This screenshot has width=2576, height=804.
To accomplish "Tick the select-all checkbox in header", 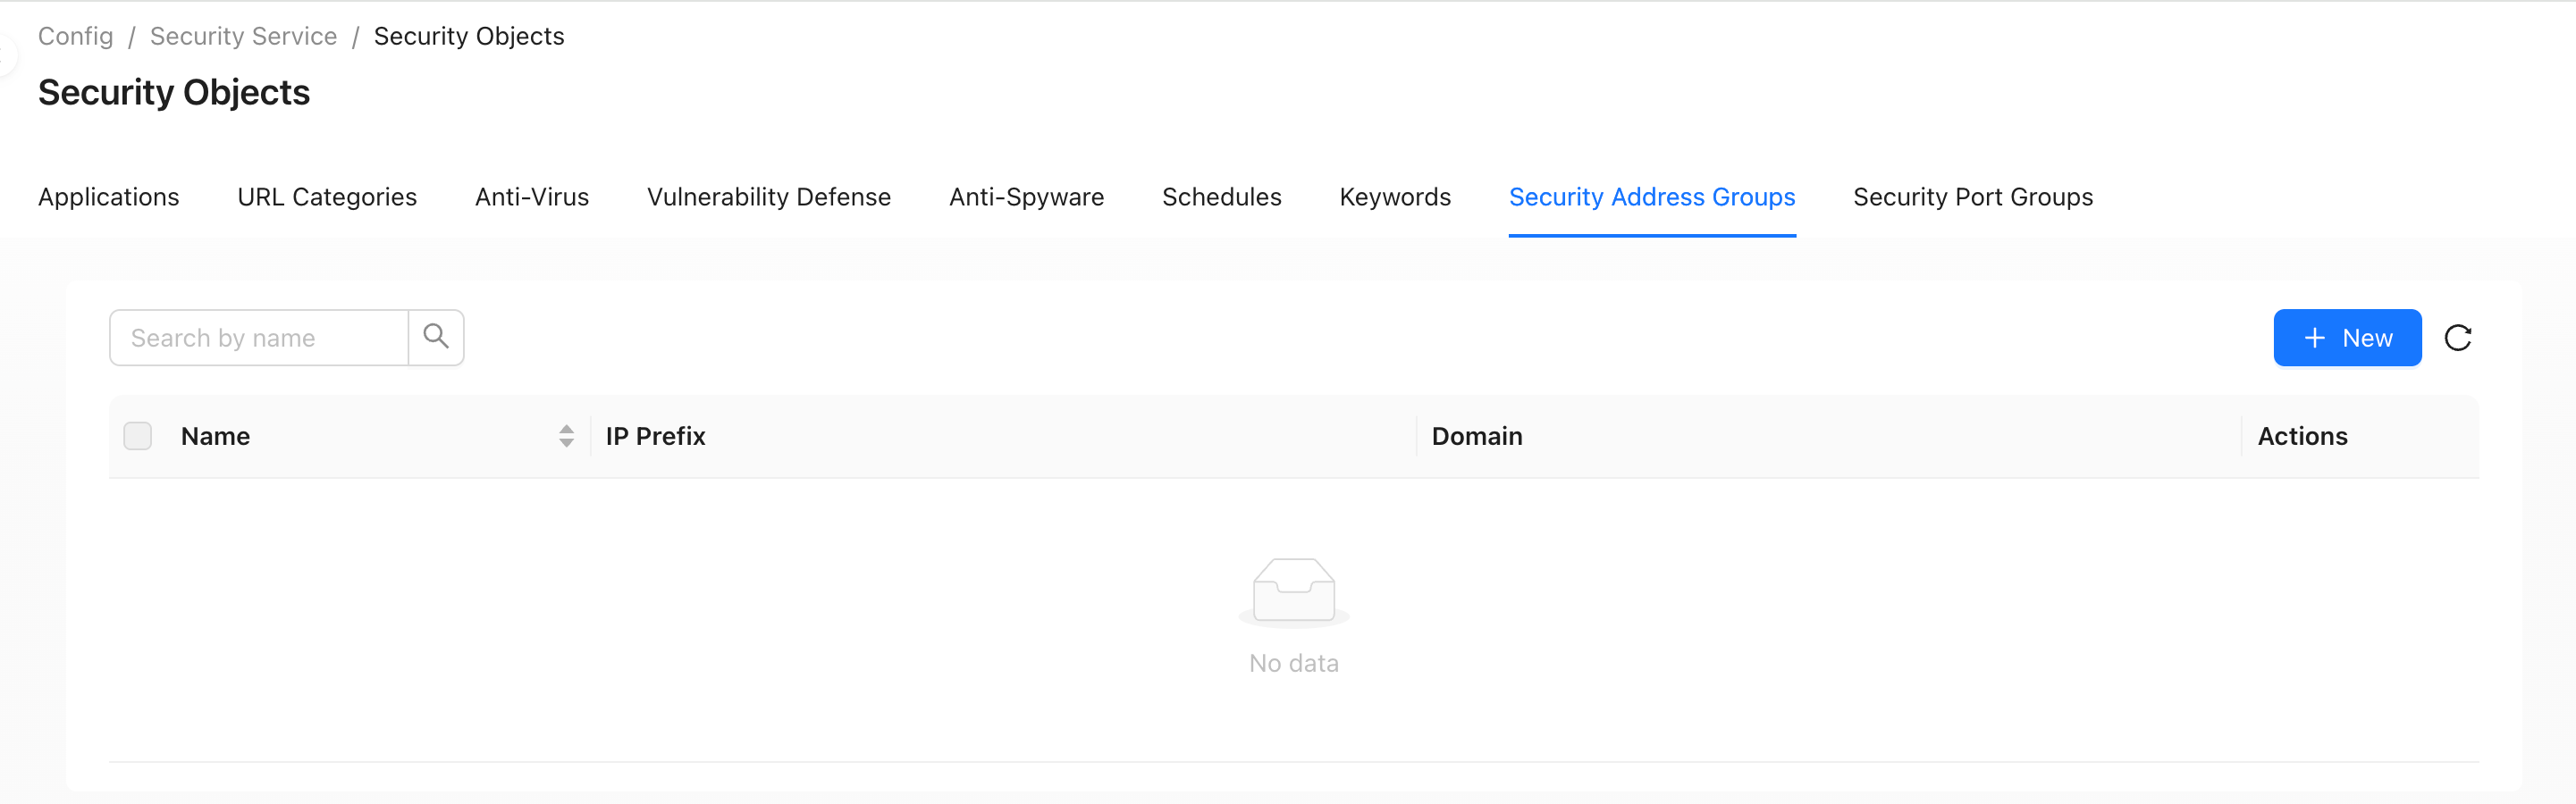I will 138,436.
